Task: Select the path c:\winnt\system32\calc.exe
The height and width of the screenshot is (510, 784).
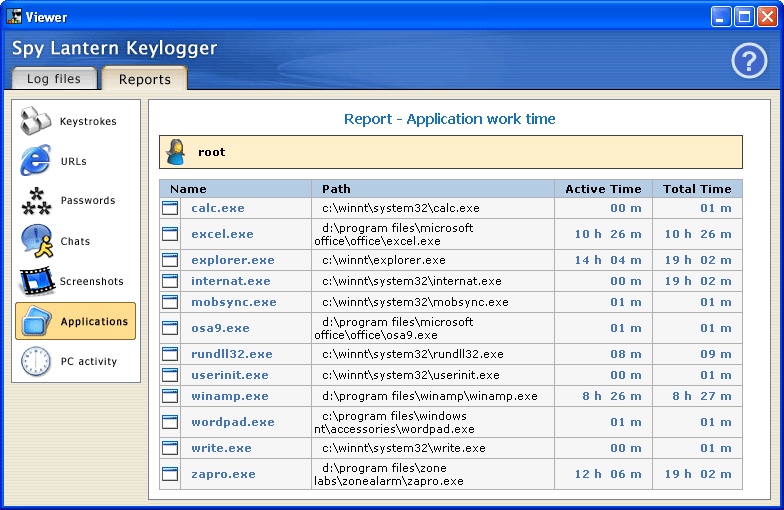Action: tap(401, 208)
